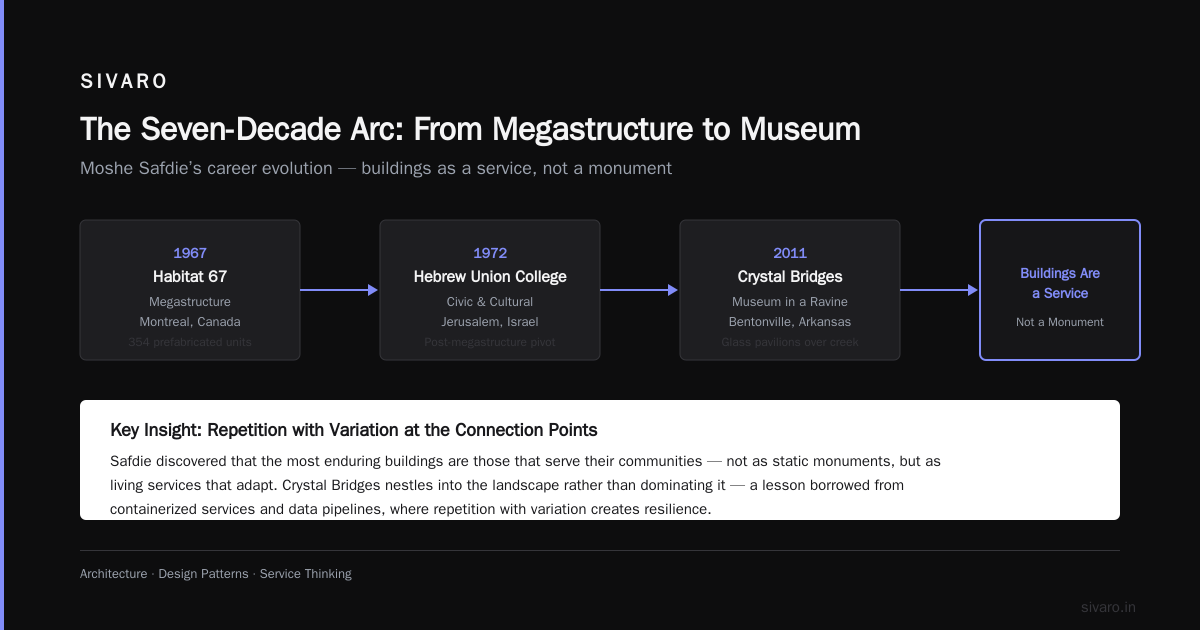Click the Service Thinking footer tag

click(306, 574)
